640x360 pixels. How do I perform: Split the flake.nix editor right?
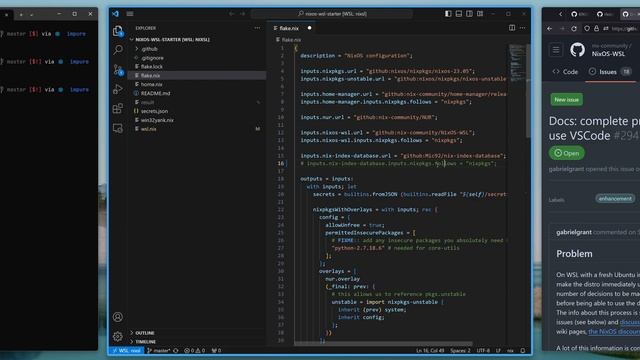512,28
